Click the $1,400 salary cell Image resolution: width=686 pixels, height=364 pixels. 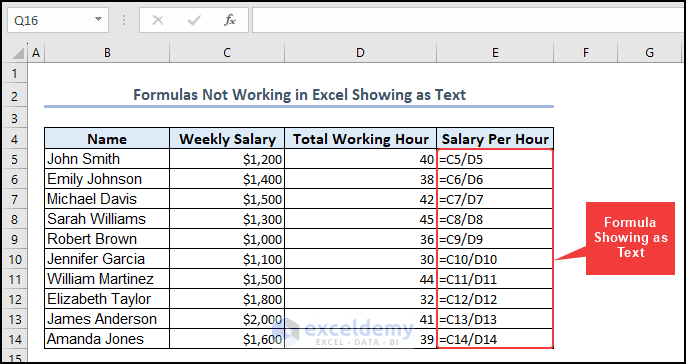[x=227, y=179]
